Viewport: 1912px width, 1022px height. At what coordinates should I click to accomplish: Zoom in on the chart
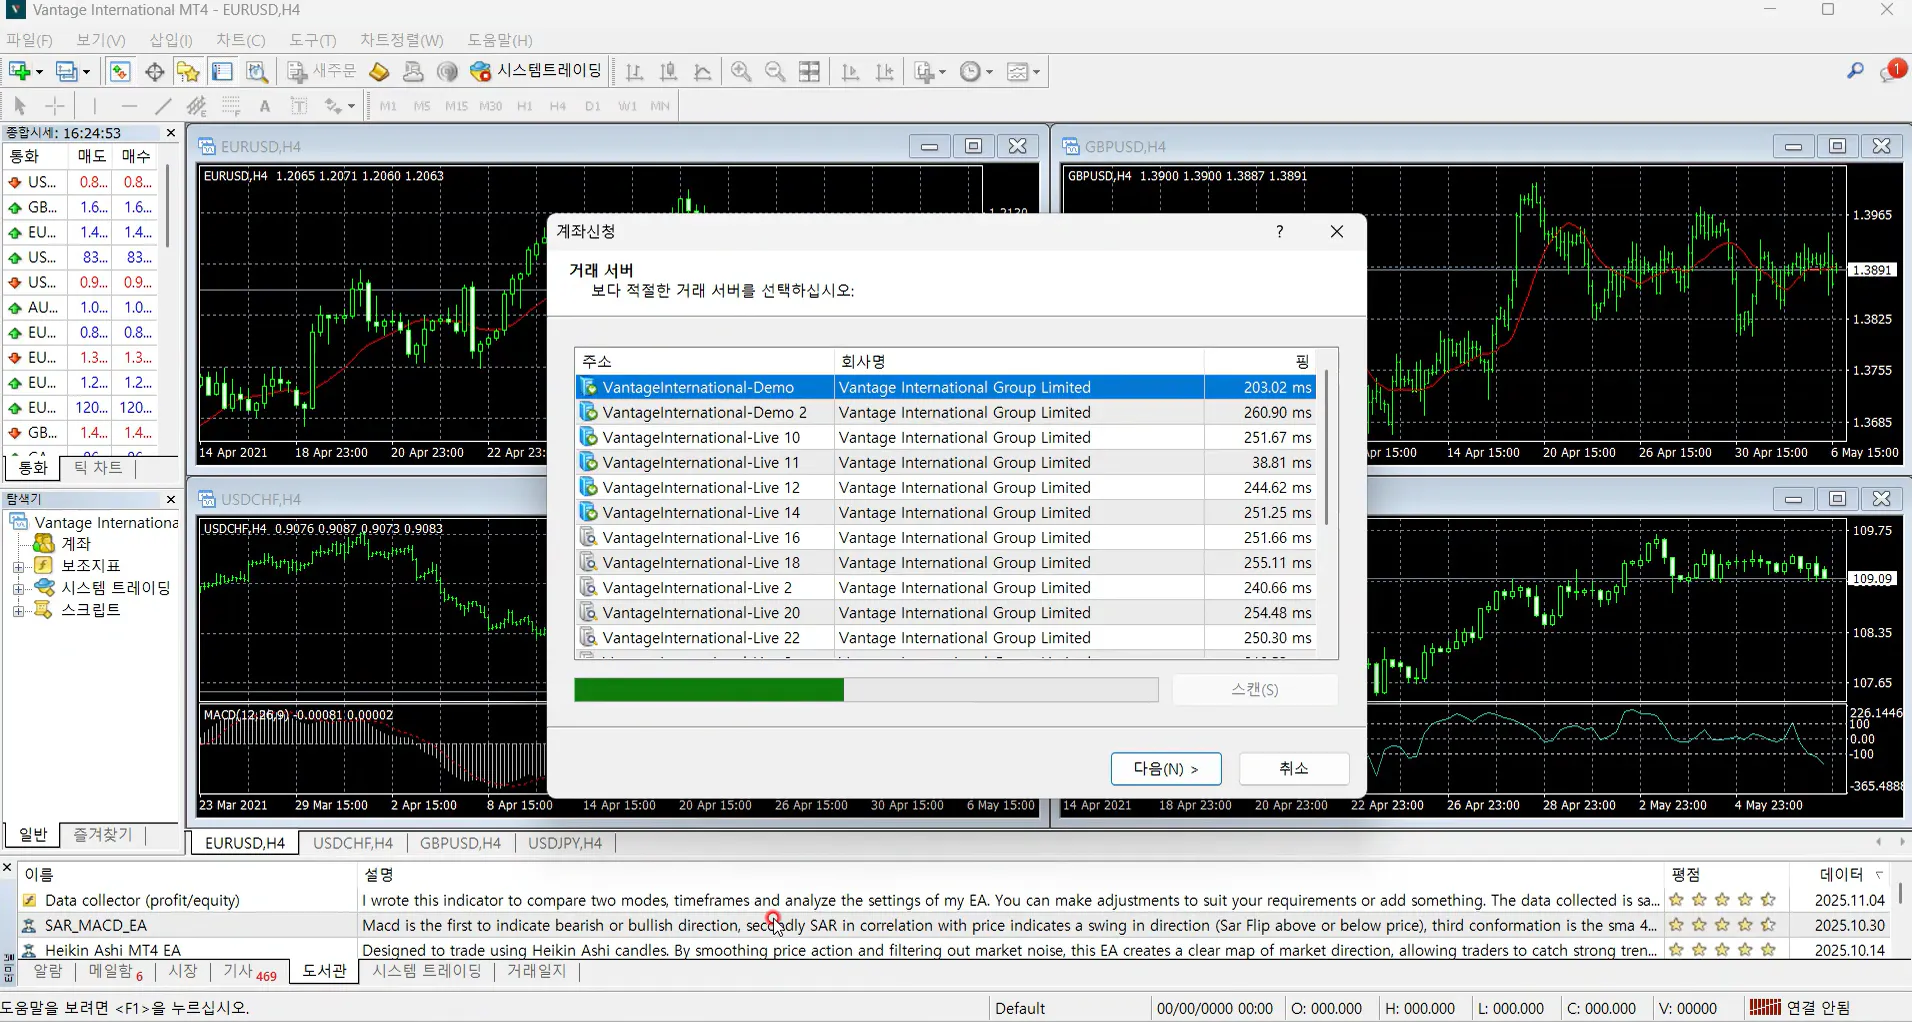[741, 71]
